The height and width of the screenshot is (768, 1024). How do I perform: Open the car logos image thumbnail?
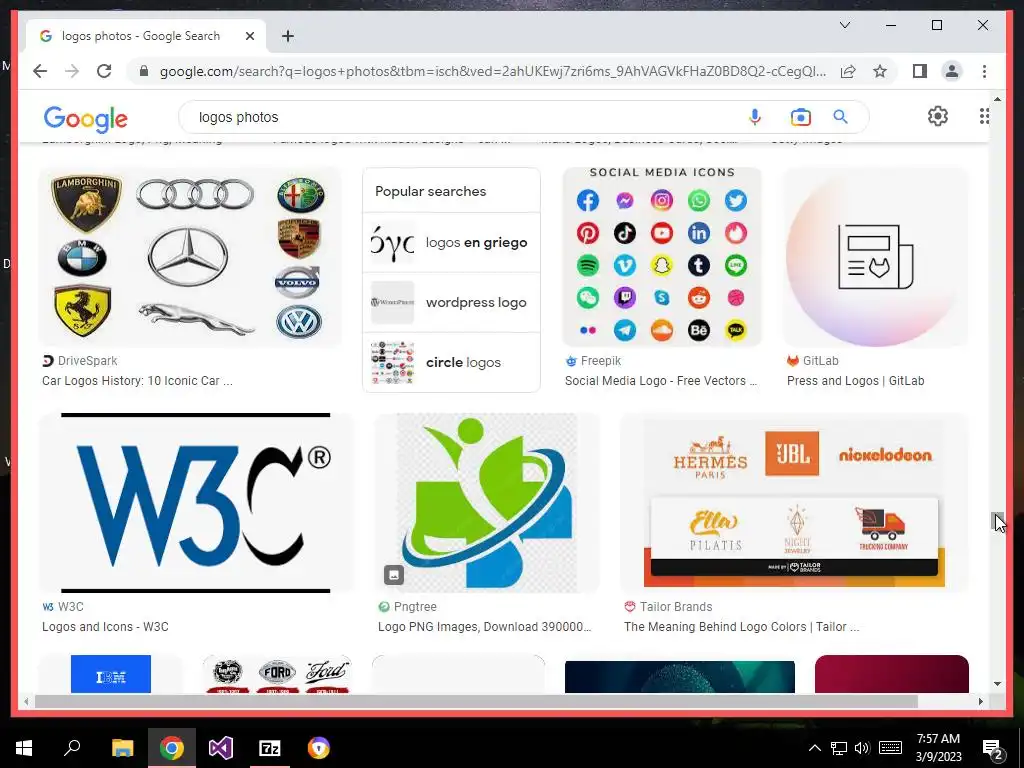click(x=190, y=257)
